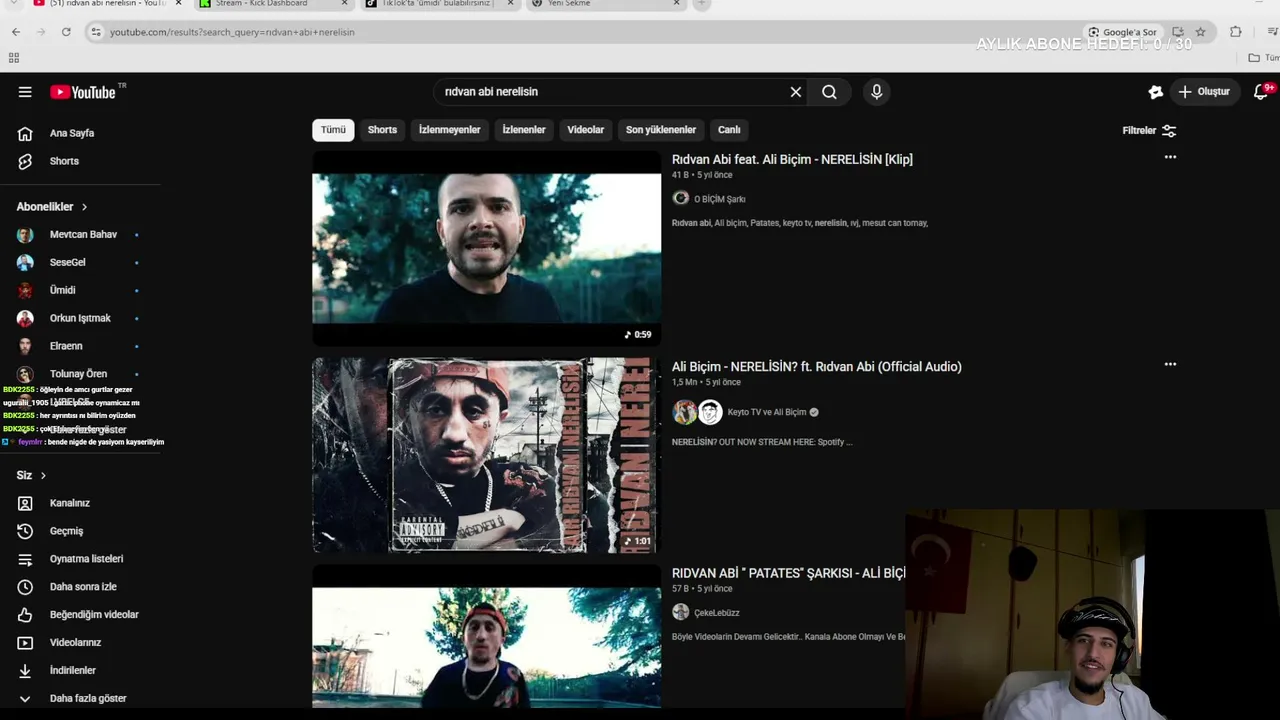Expand the Abonelikler section

point(52,207)
